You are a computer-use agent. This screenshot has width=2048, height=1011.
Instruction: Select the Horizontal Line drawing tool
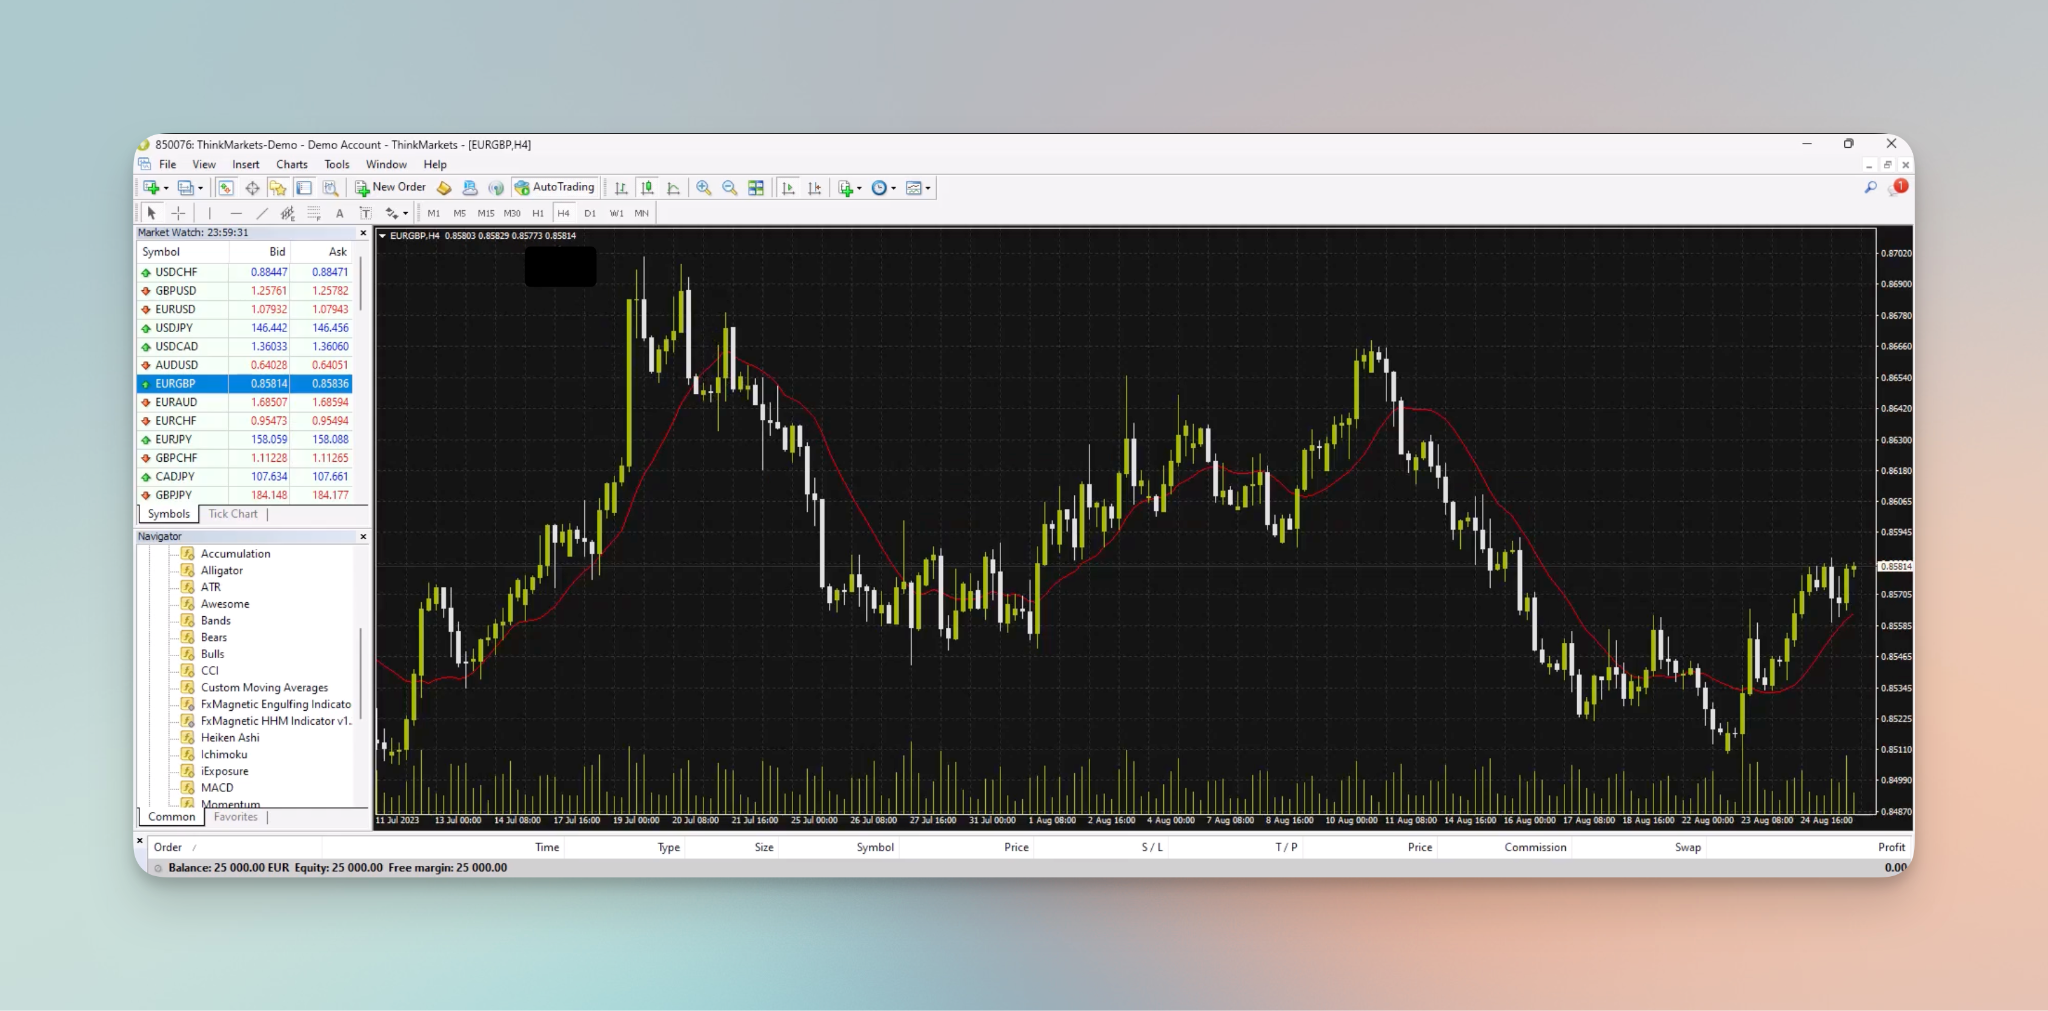click(x=236, y=213)
